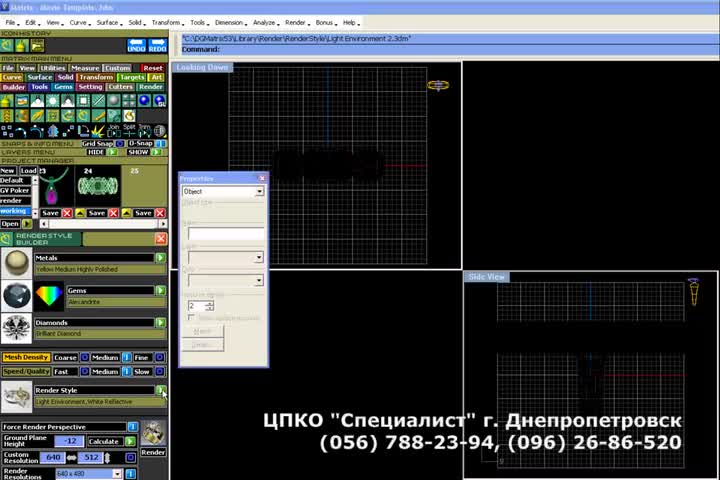
Task: Click the wireframe sphere icon in curve tools row
Action: (x=159, y=131)
